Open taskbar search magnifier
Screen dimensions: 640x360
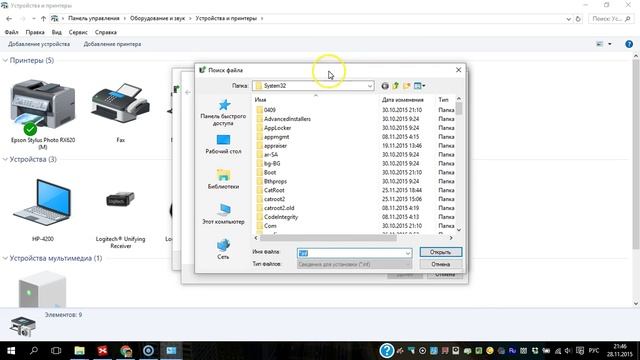[x=34, y=351]
